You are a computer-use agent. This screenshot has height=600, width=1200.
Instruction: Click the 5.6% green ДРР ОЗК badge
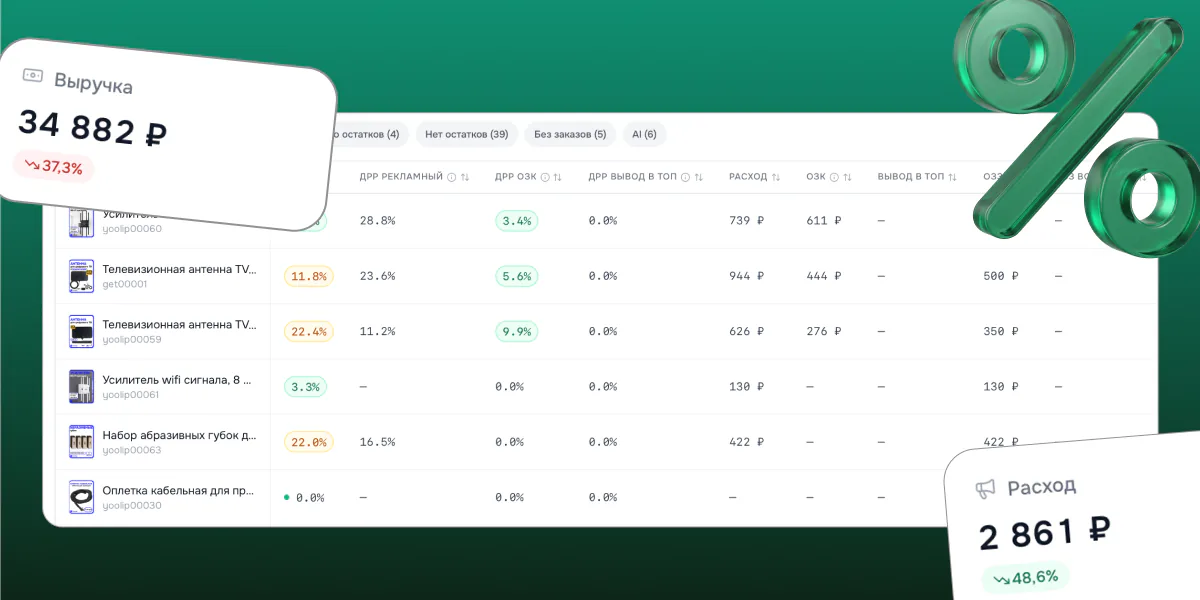516,276
